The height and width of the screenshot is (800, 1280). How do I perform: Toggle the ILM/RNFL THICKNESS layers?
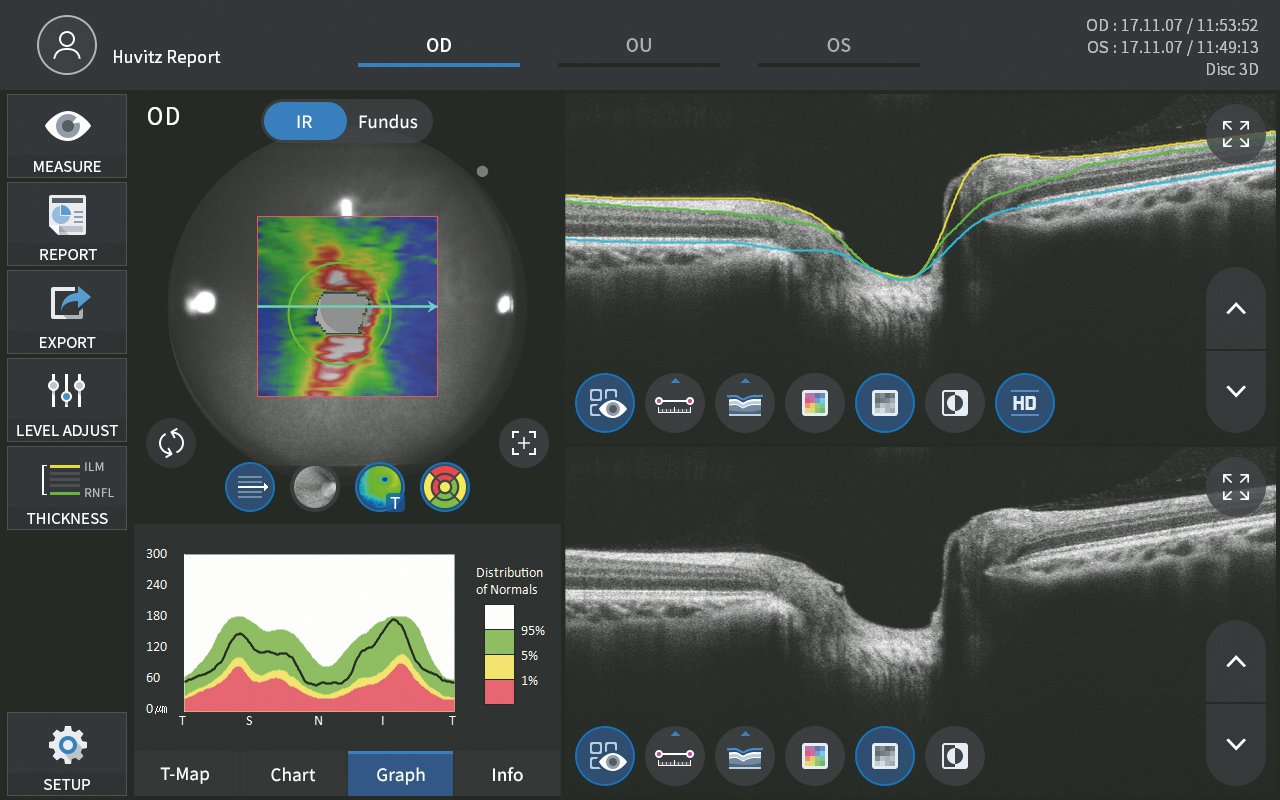pyautogui.click(x=67, y=488)
